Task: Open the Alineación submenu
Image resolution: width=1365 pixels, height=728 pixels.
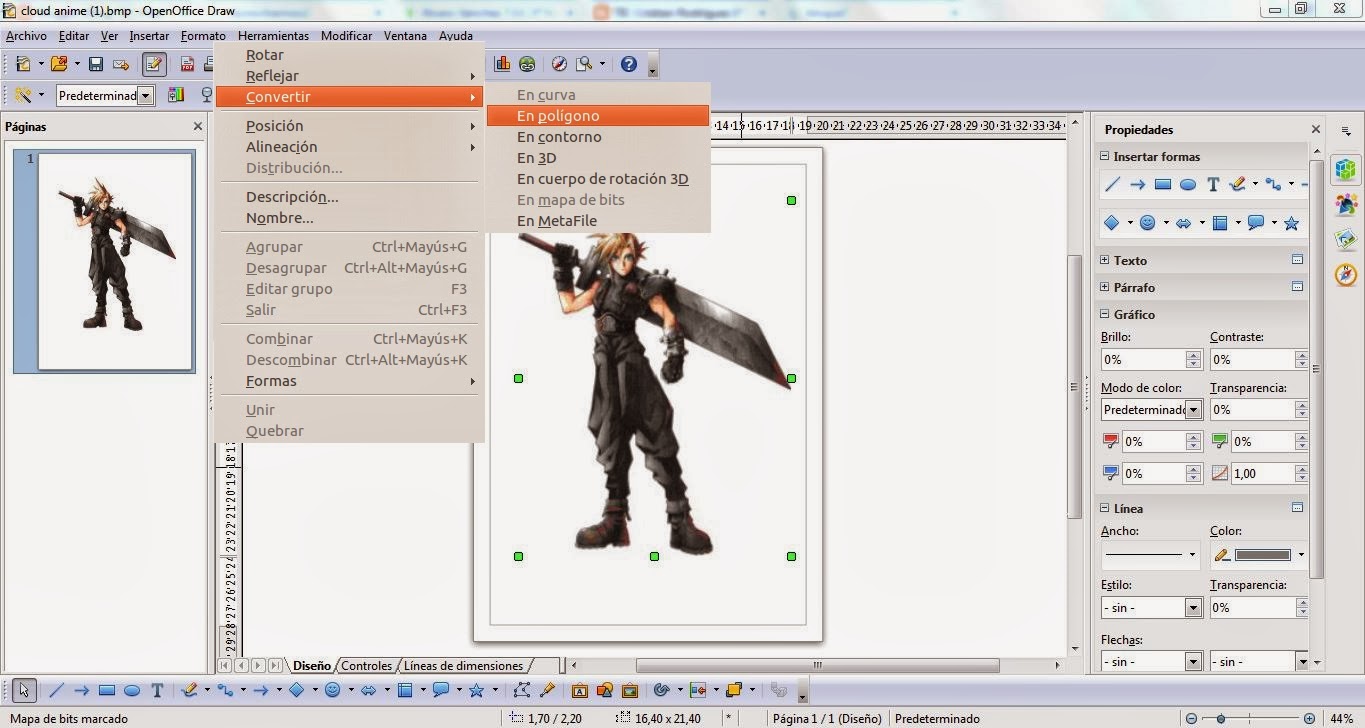Action: click(x=350, y=147)
